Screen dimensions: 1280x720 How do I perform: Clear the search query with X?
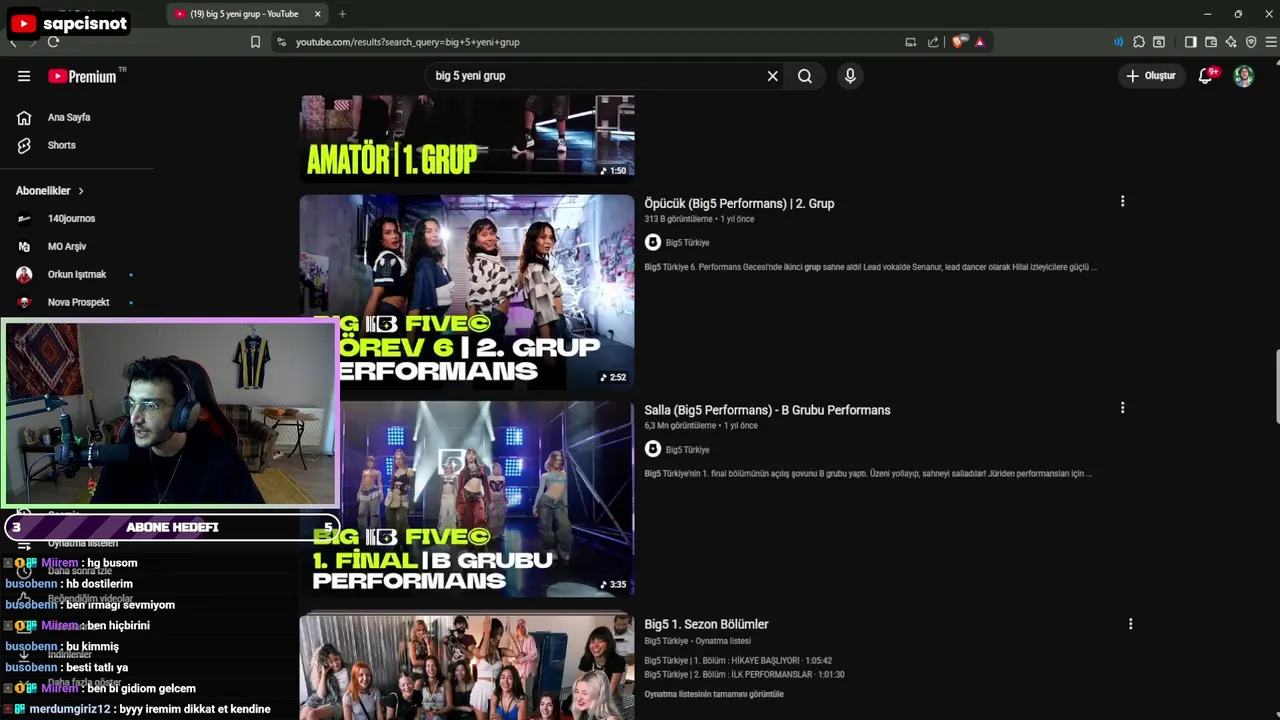coord(772,76)
